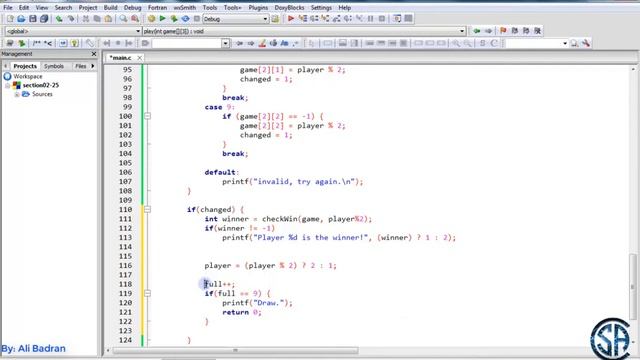Show next management tabs with right arrow

pyautogui.click(x=93, y=66)
